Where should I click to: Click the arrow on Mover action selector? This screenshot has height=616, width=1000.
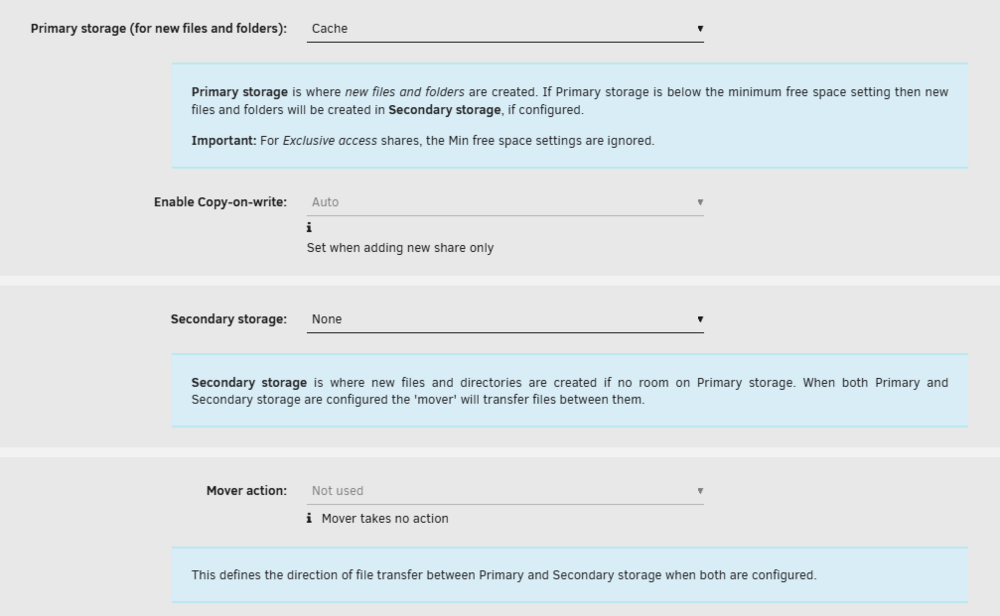point(700,491)
